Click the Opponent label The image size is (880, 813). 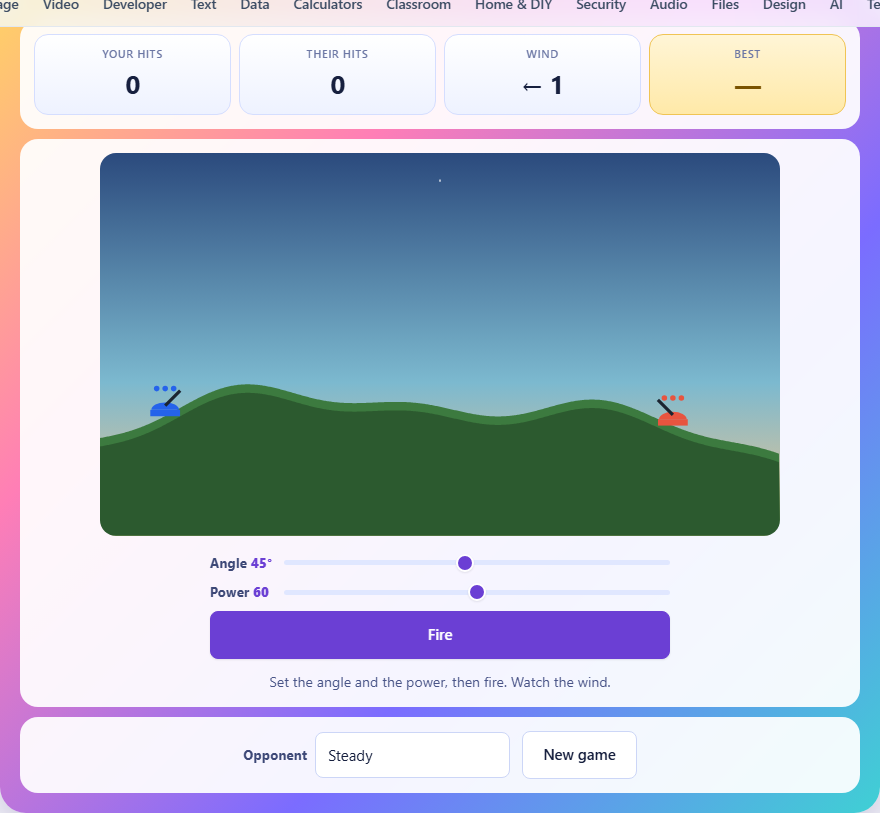tap(275, 756)
